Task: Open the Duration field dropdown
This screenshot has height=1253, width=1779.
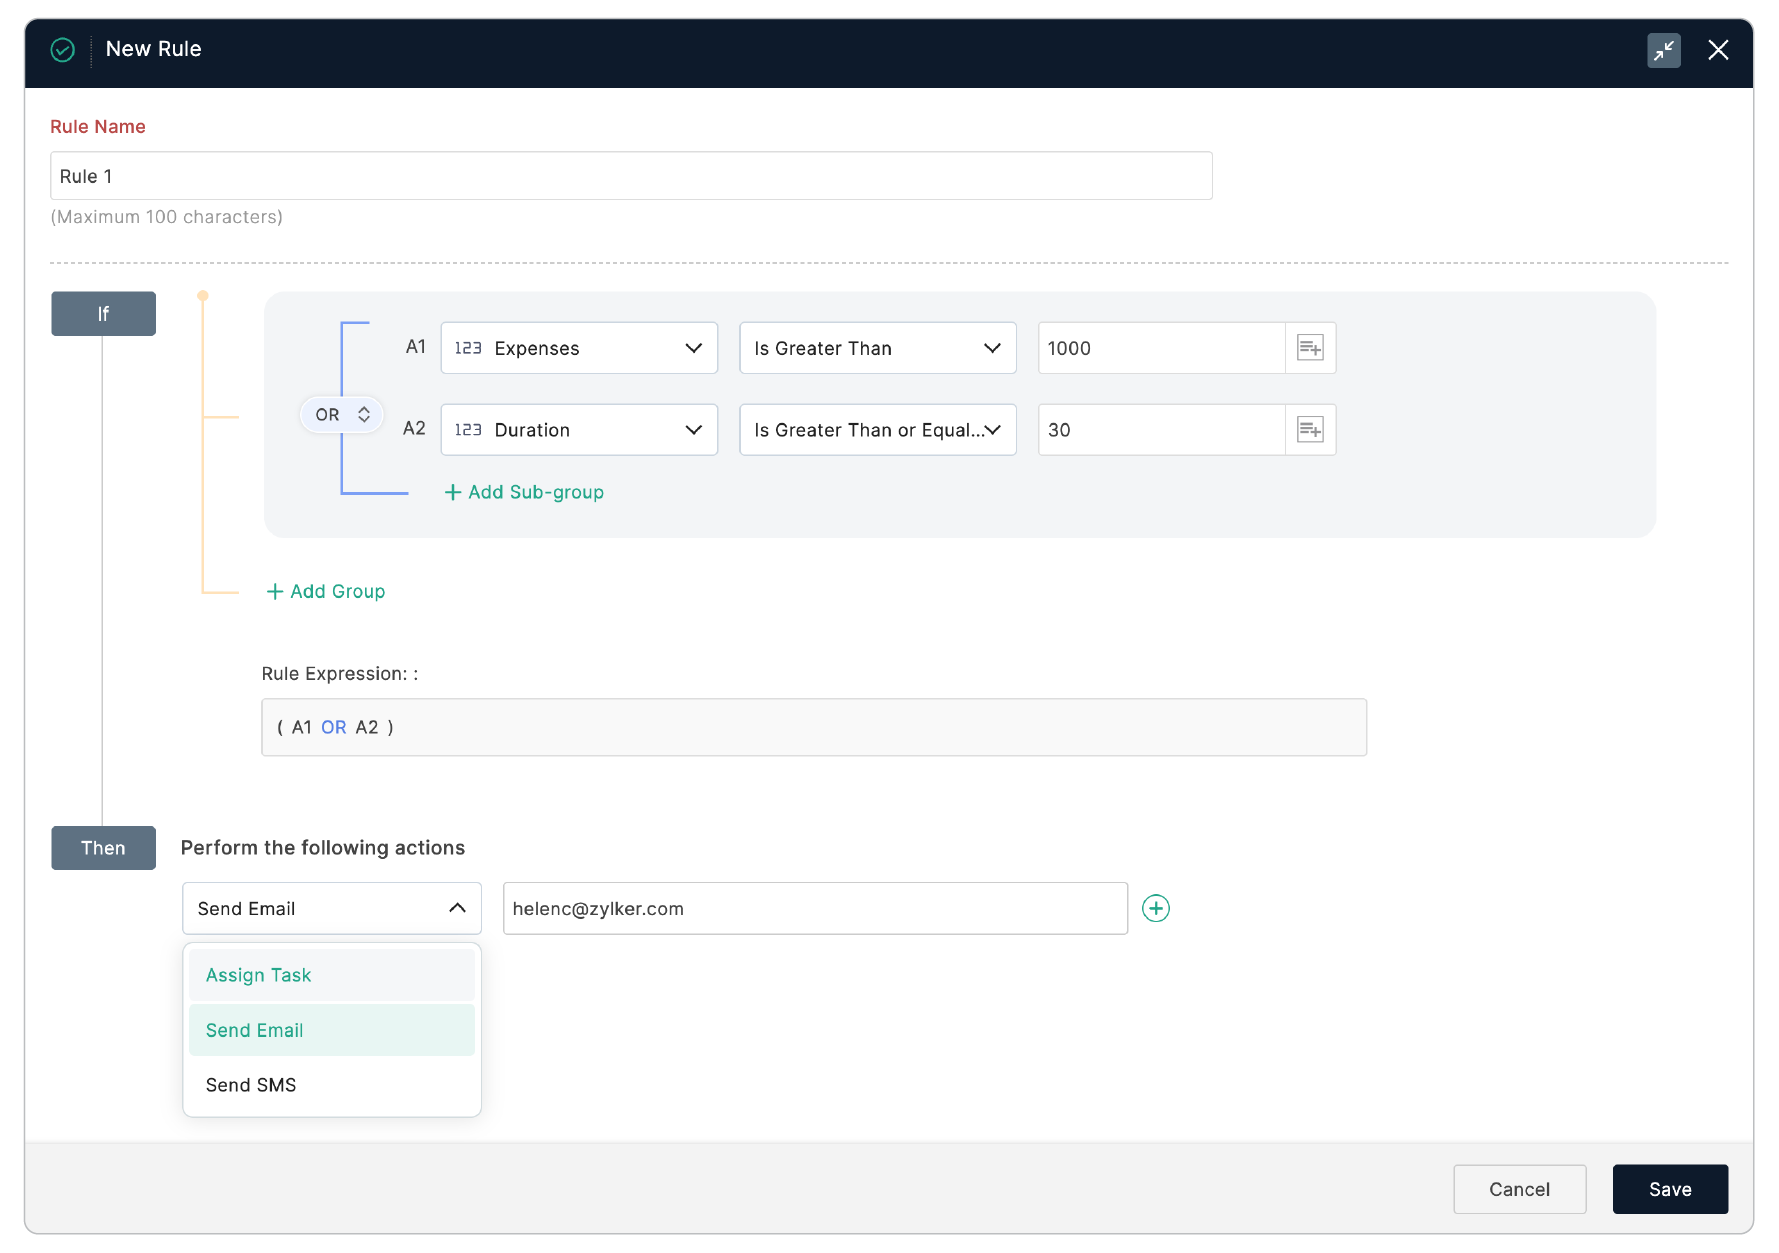Action: [x=579, y=430]
